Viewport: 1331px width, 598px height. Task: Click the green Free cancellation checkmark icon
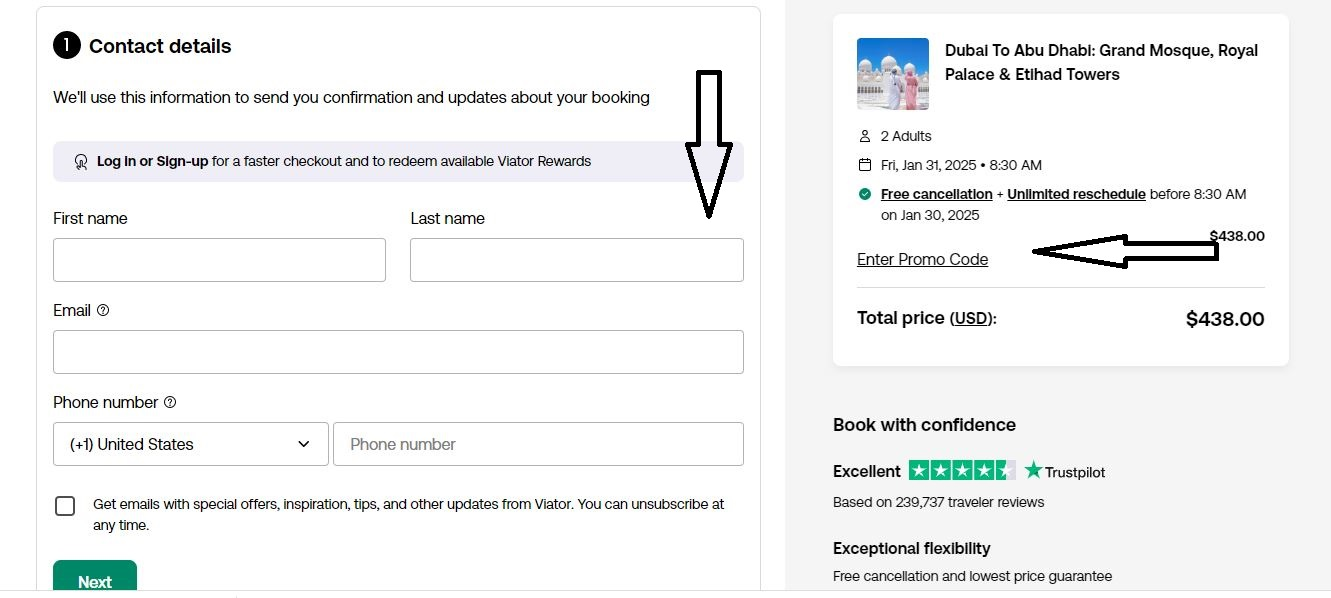(865, 194)
